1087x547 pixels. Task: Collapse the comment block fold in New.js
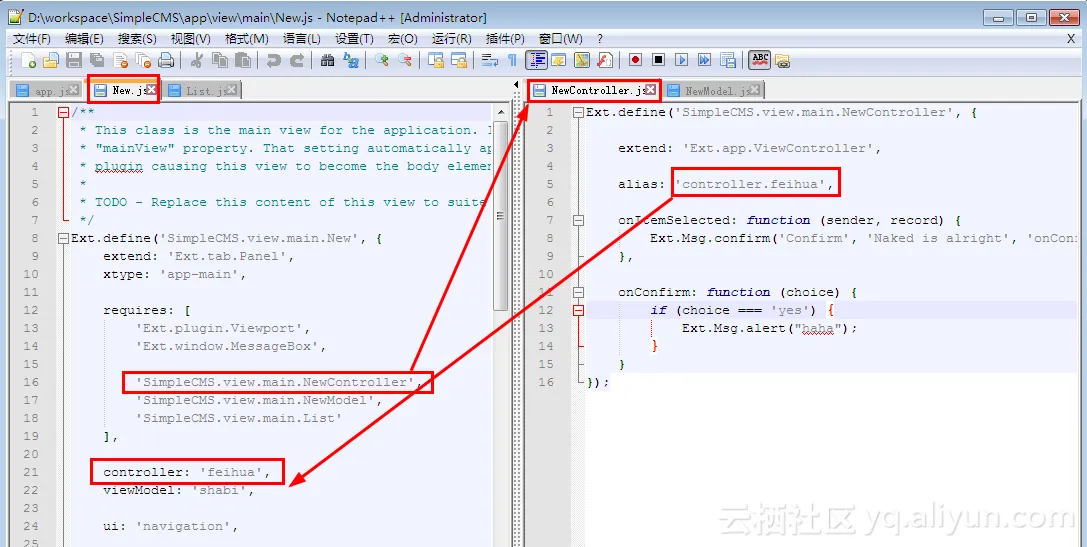tap(64, 112)
